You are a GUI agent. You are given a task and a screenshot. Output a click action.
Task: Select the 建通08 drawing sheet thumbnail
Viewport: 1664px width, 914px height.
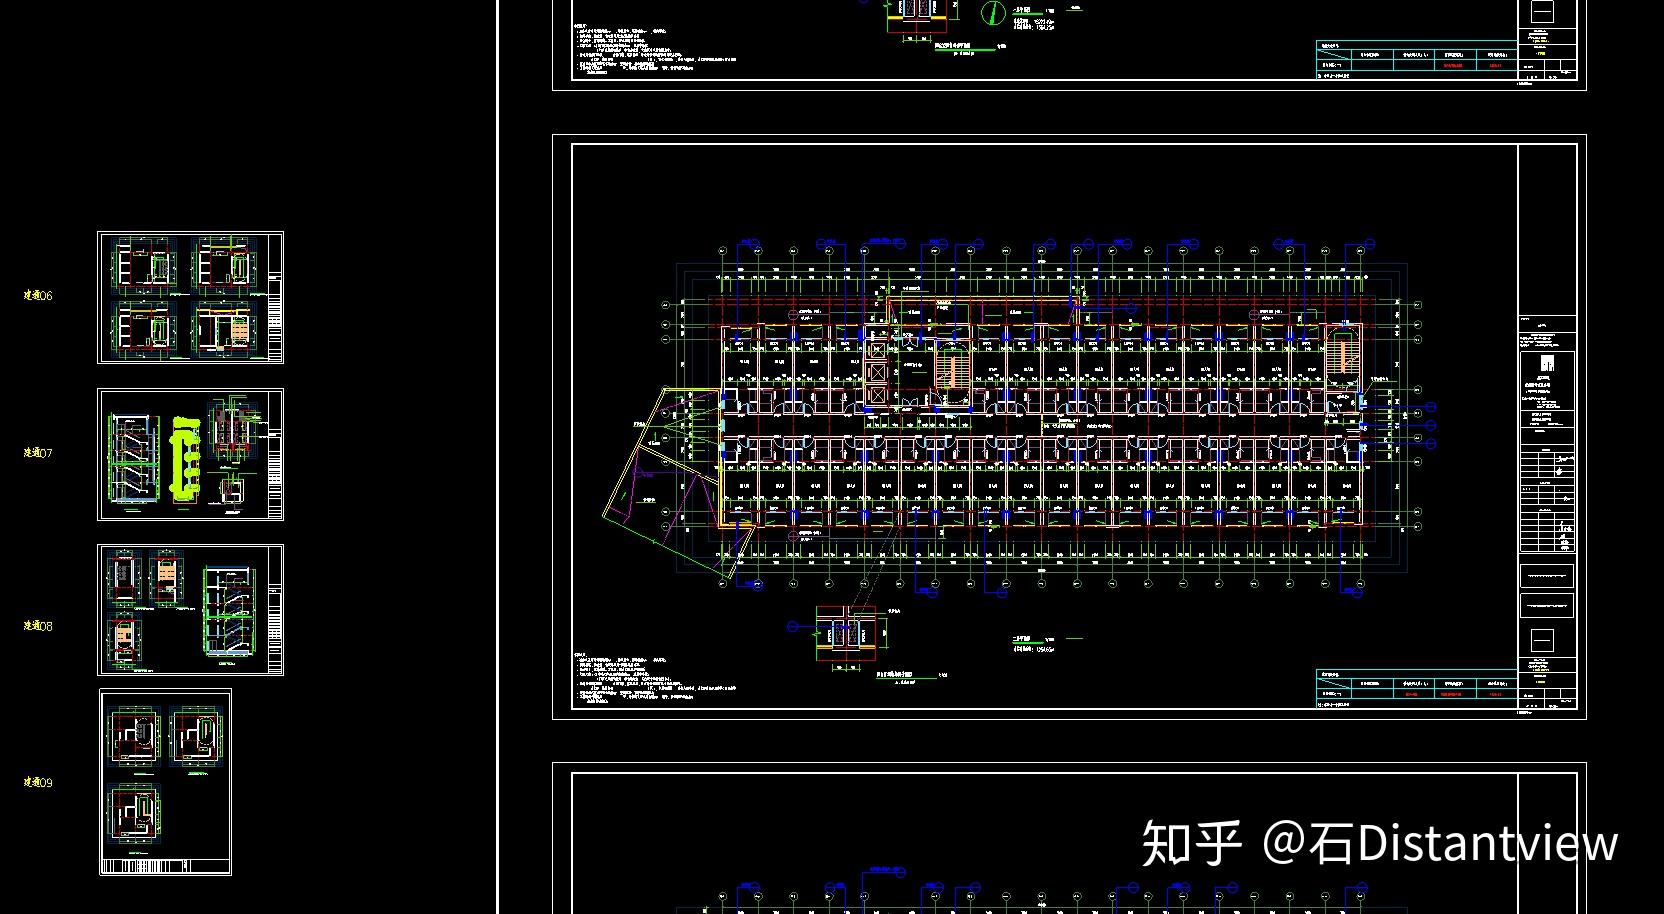[190, 610]
